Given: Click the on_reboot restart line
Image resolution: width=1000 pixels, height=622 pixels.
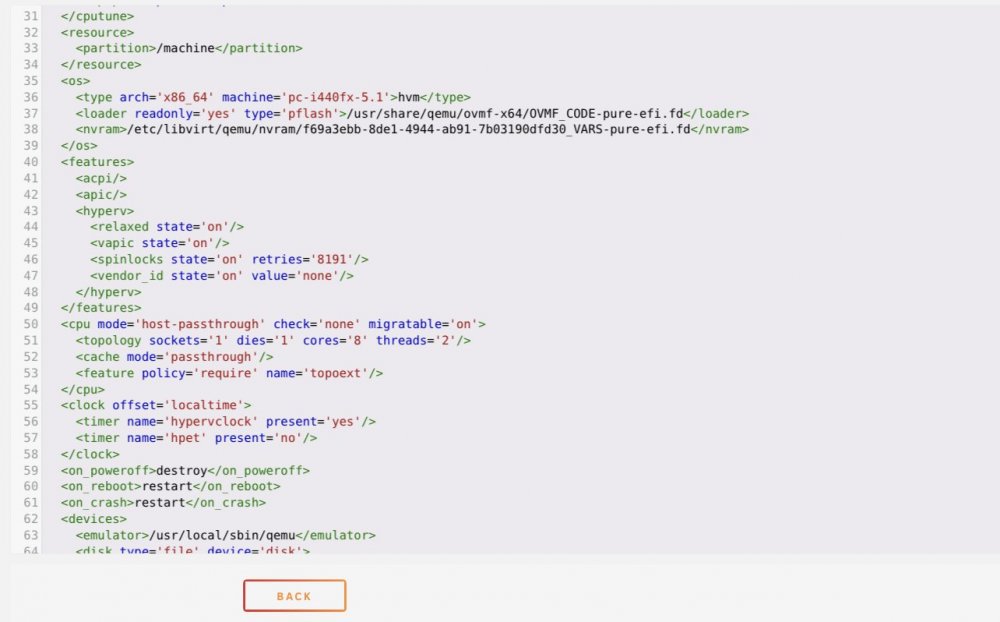Looking at the screenshot, I should pyautogui.click(x=170, y=486).
